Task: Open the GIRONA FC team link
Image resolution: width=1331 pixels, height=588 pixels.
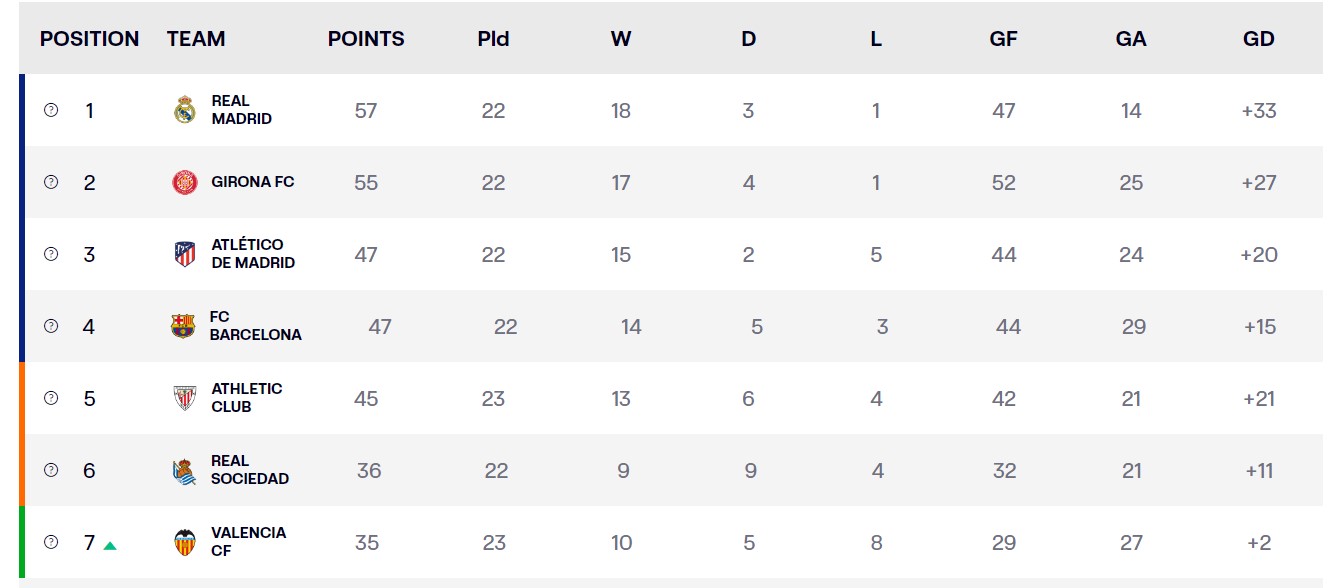Action: click(253, 182)
